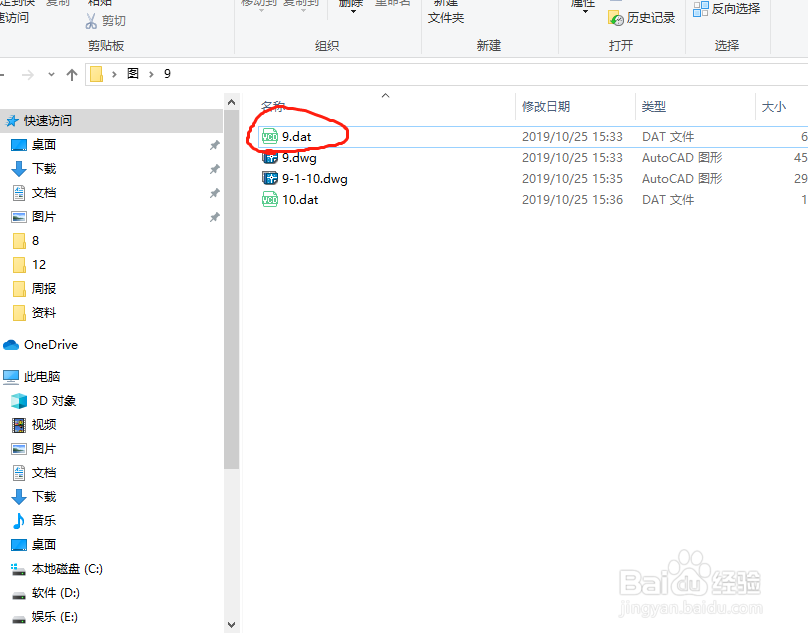808x636 pixels.
Task: Go up one folder level arrow
Action: point(72,75)
